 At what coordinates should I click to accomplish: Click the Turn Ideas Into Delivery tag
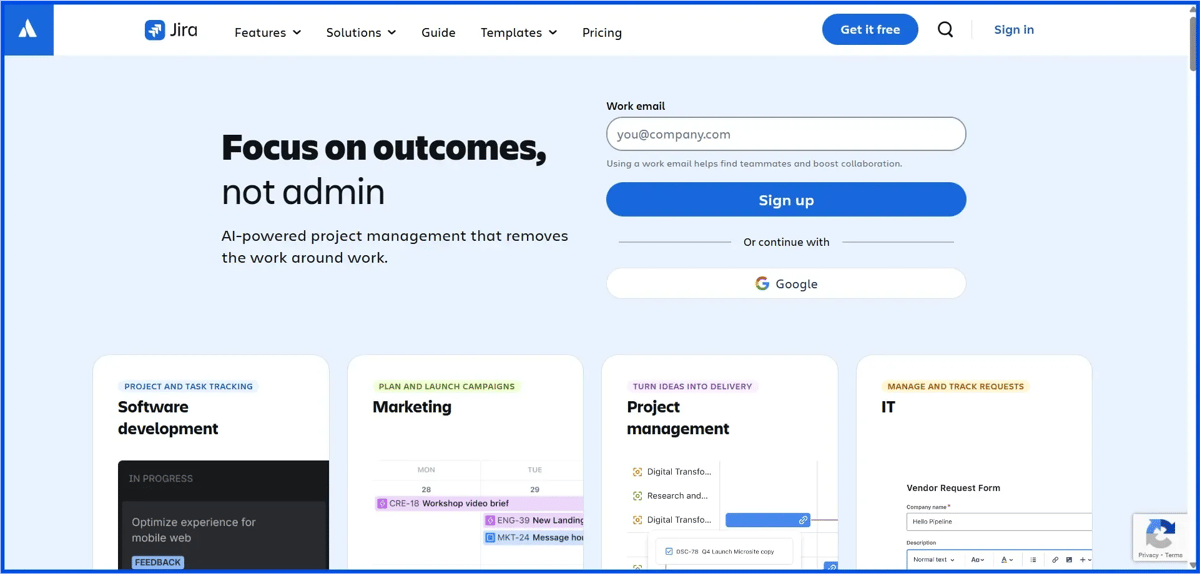pyautogui.click(x=692, y=386)
